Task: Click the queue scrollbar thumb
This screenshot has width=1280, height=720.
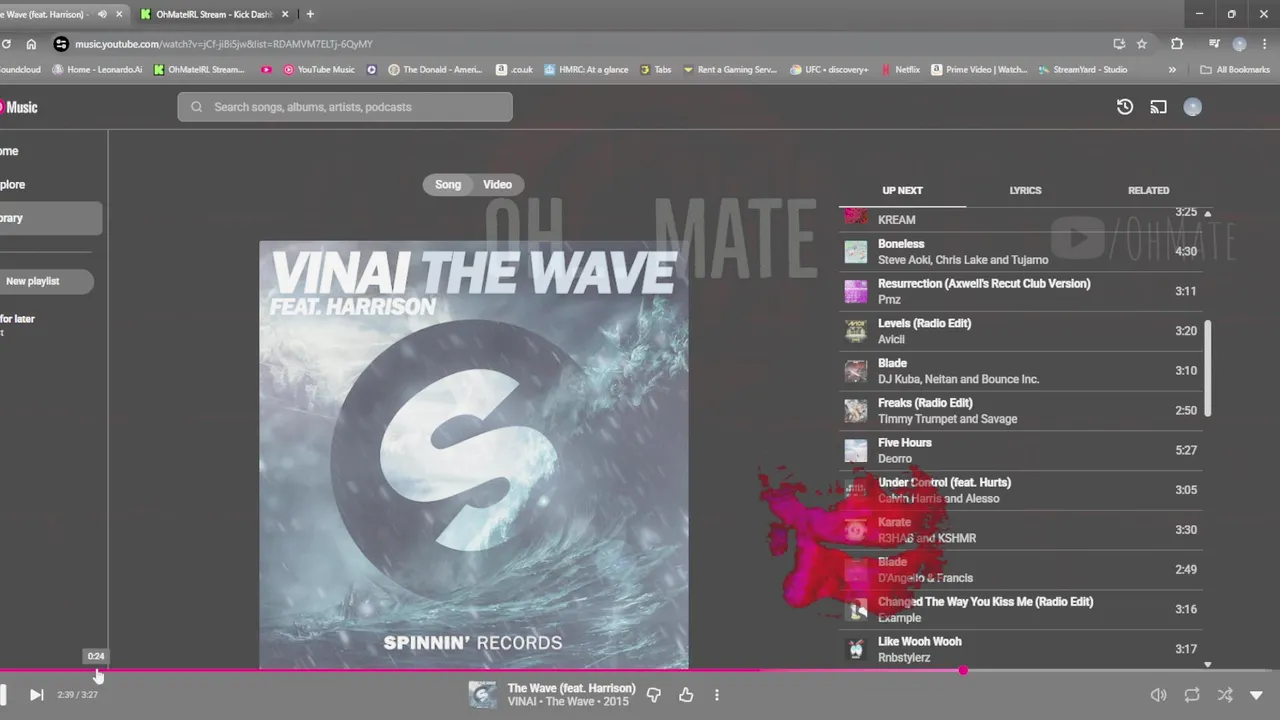Action: [1207, 368]
